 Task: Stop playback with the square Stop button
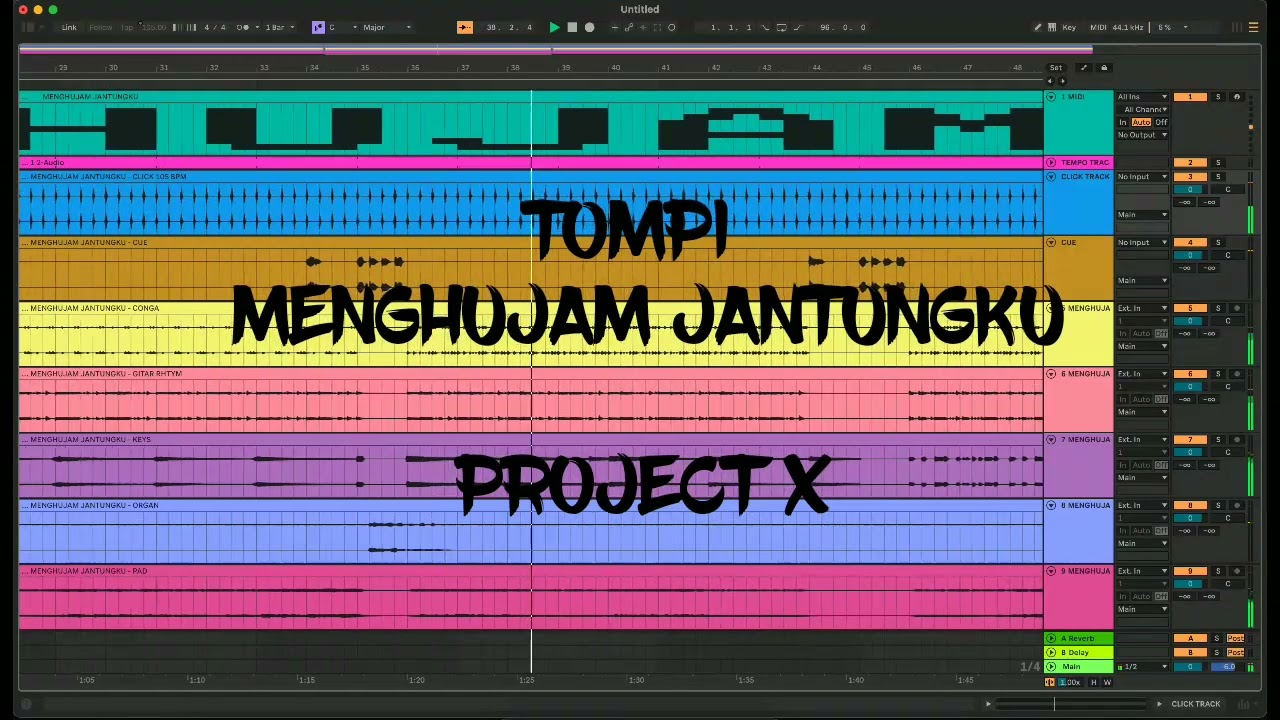(572, 27)
